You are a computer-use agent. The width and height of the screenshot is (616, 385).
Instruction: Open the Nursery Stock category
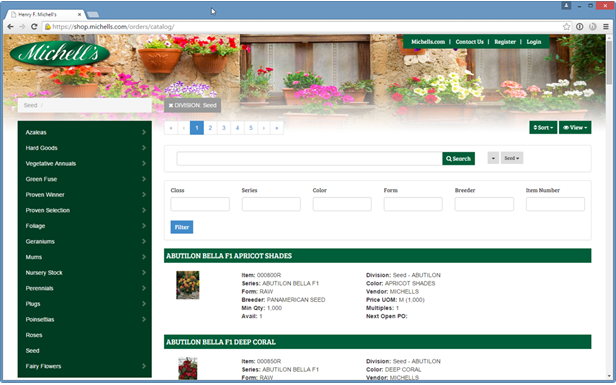tap(84, 273)
